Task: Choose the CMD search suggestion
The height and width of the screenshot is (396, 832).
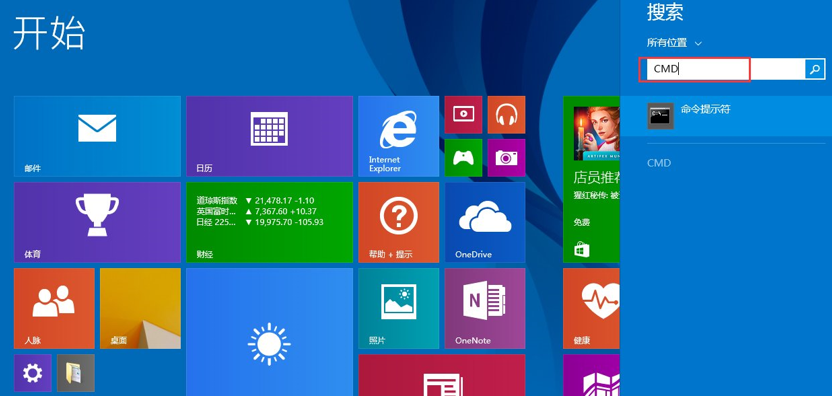Action: coord(659,163)
